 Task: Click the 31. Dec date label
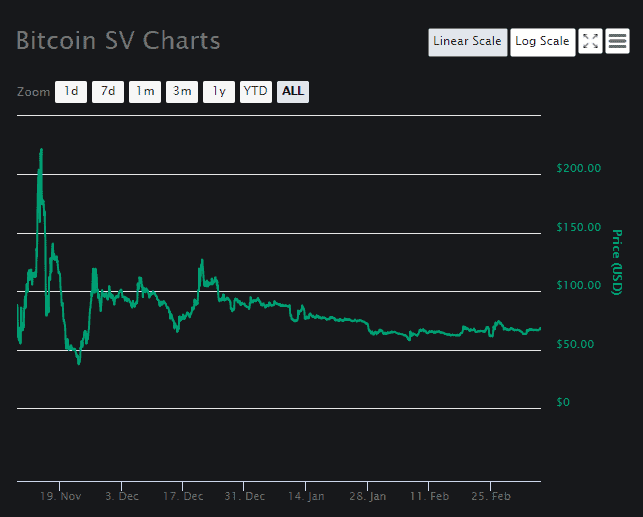coord(244,497)
